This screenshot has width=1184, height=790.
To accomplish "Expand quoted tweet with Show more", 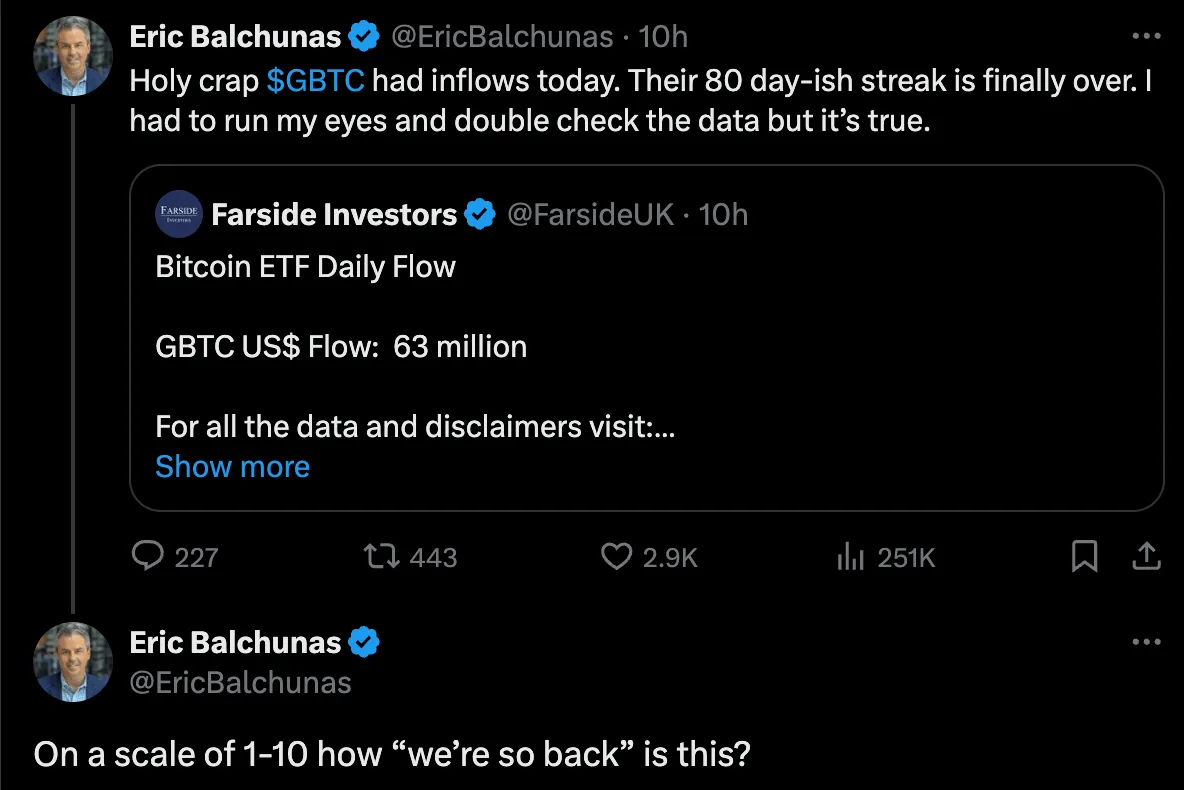I will click(232, 467).
